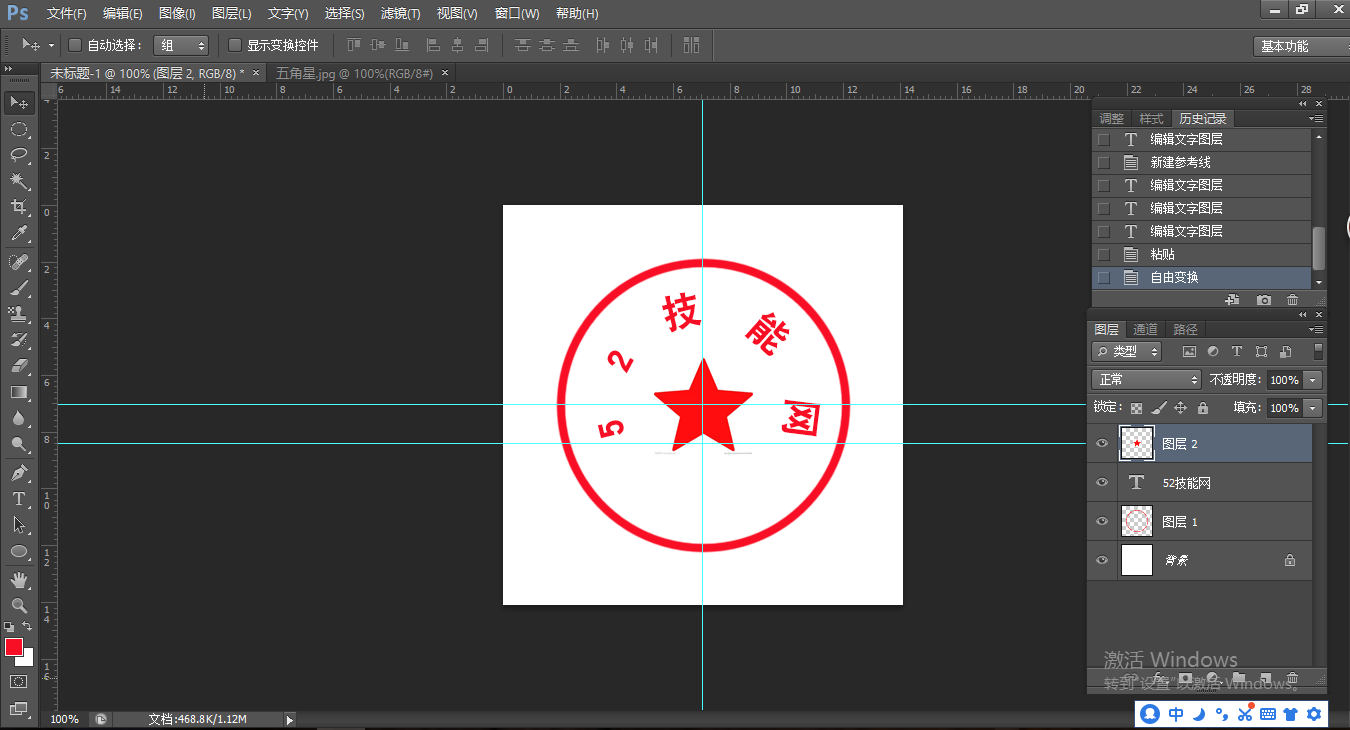Select the Dodge tool

click(x=19, y=444)
